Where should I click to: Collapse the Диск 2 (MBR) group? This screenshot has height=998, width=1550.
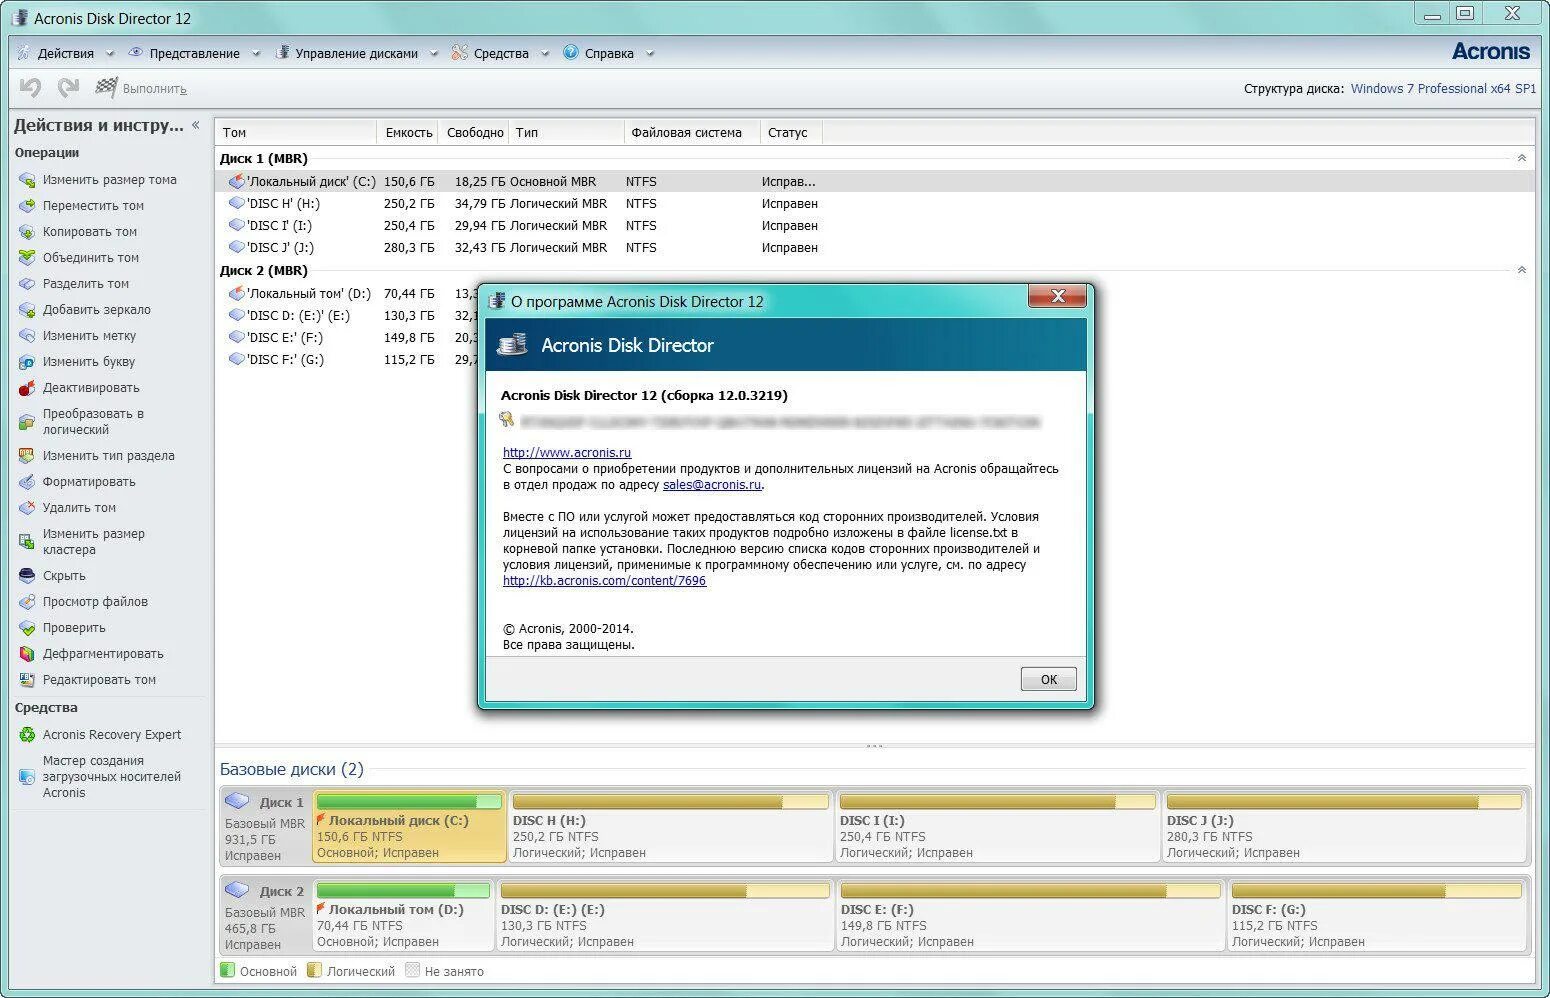1522,270
